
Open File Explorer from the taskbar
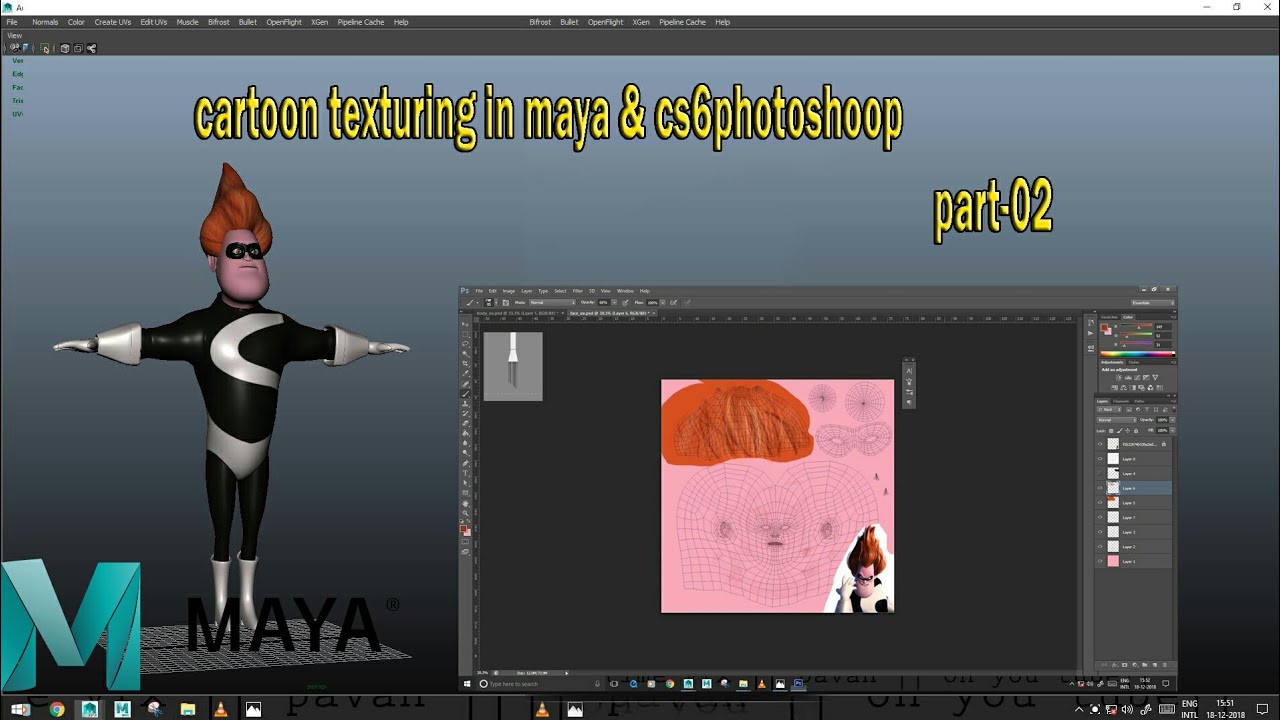187,709
